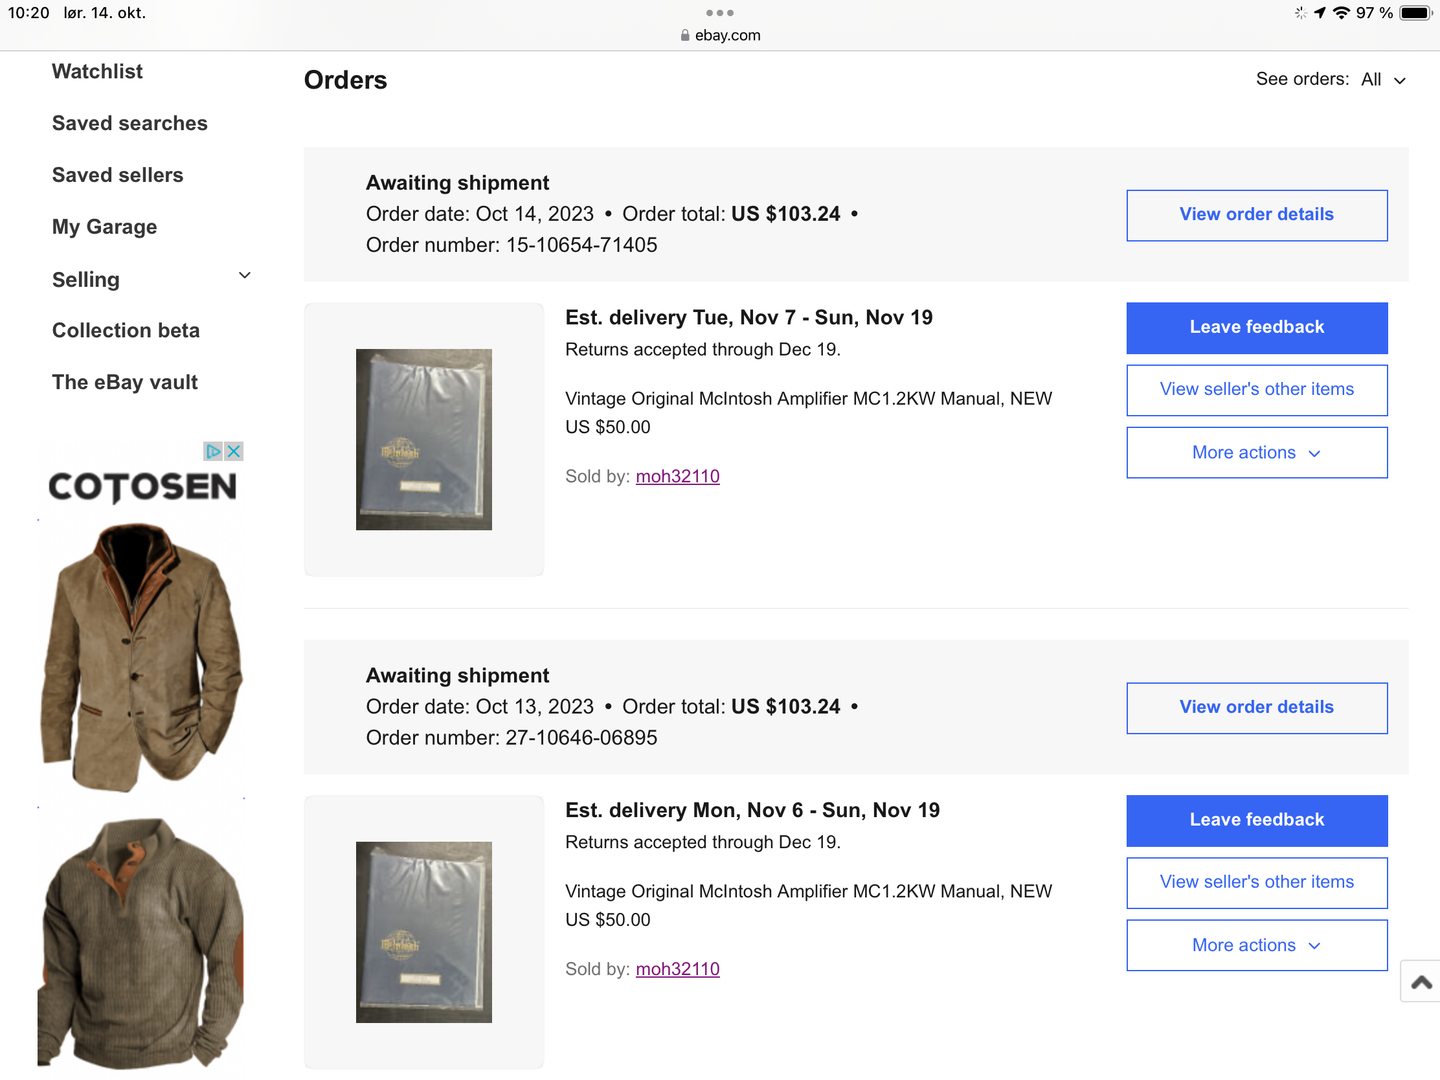The width and height of the screenshot is (1440, 1080).
Task: Click the AdChoices triangle icon
Action: [213, 452]
